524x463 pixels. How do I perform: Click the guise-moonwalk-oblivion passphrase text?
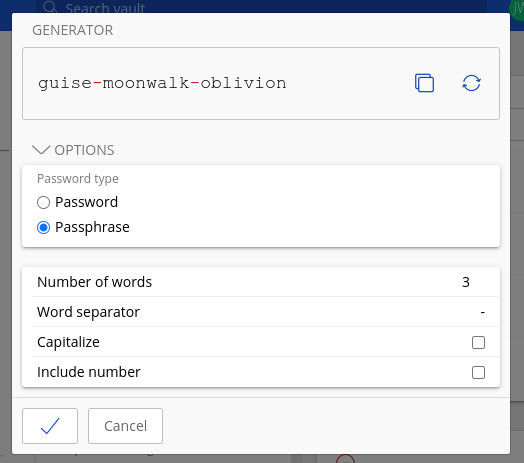(162, 83)
